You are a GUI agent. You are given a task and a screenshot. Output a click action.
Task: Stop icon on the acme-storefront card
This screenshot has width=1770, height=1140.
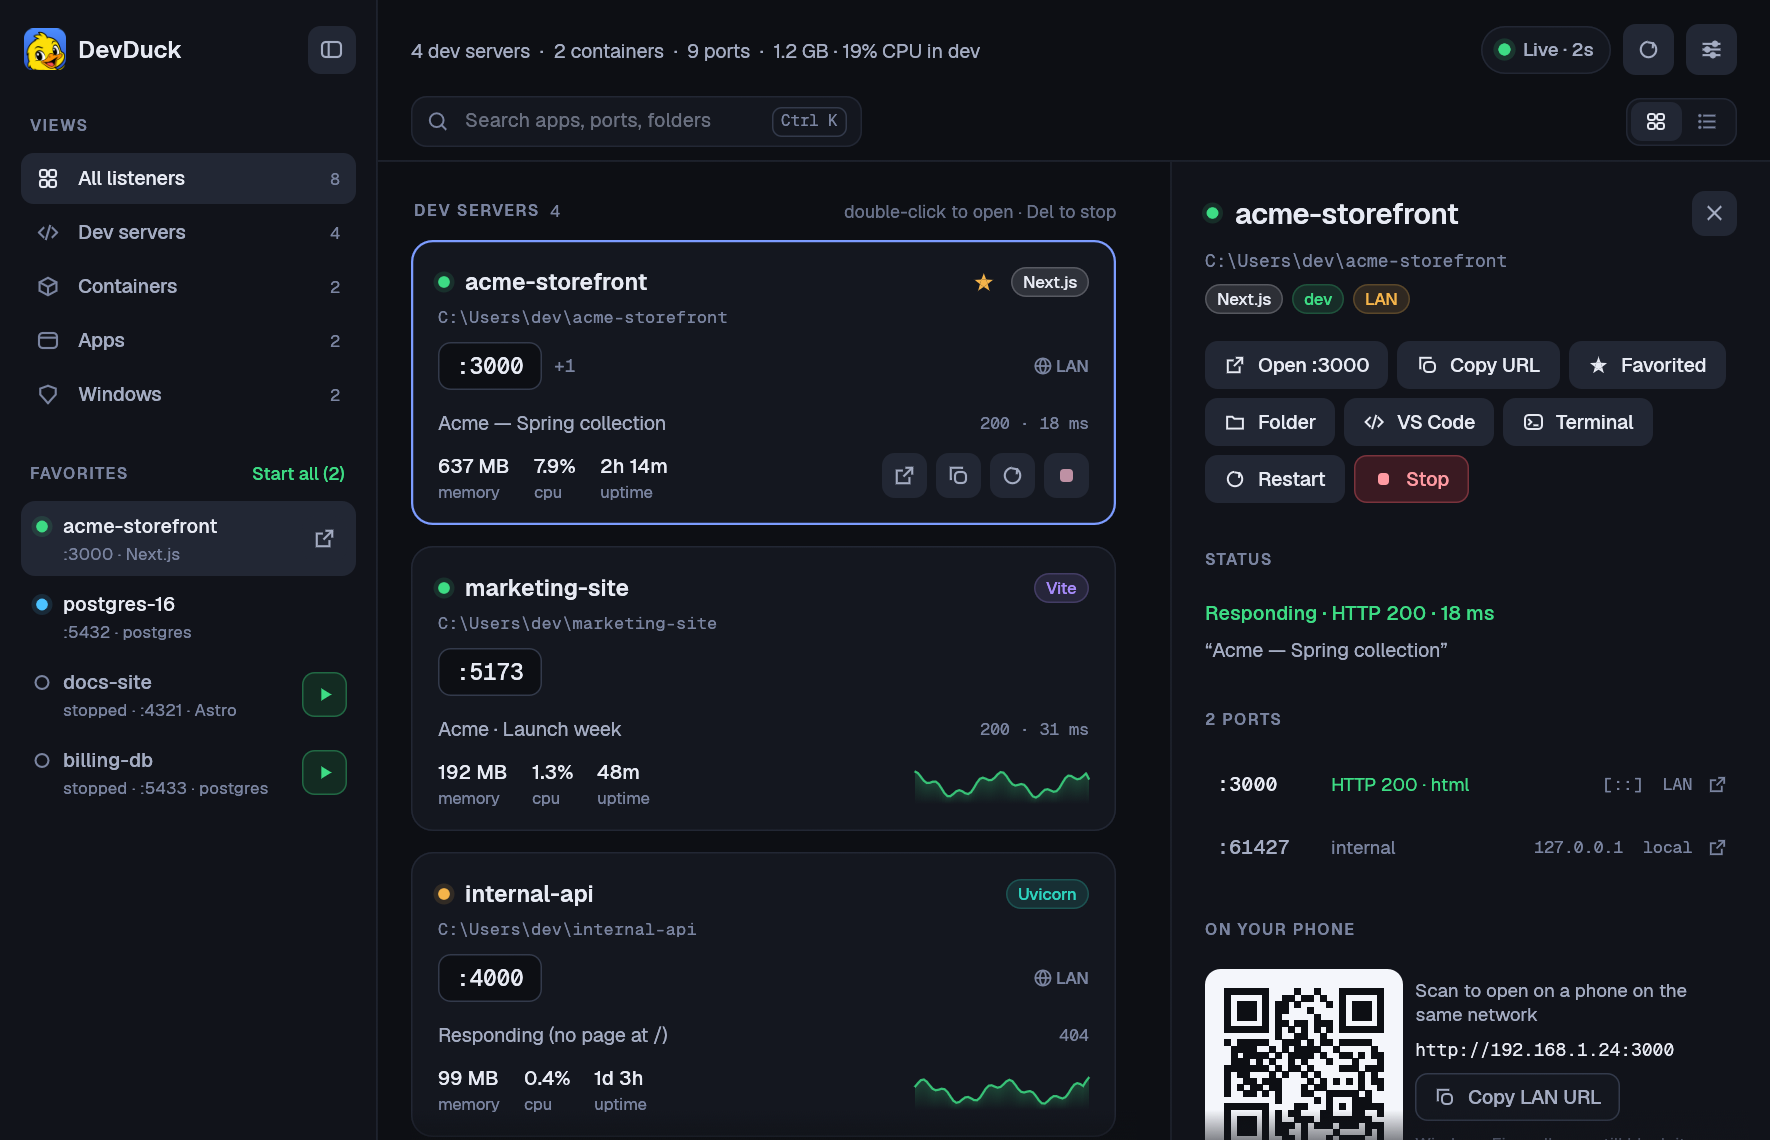pyautogui.click(x=1066, y=476)
